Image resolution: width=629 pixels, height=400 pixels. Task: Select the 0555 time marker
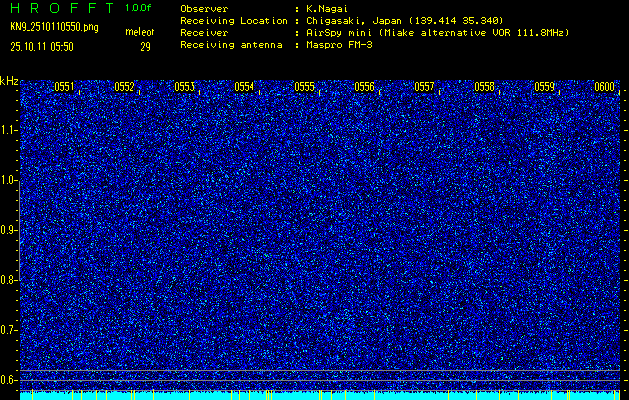coord(304,87)
